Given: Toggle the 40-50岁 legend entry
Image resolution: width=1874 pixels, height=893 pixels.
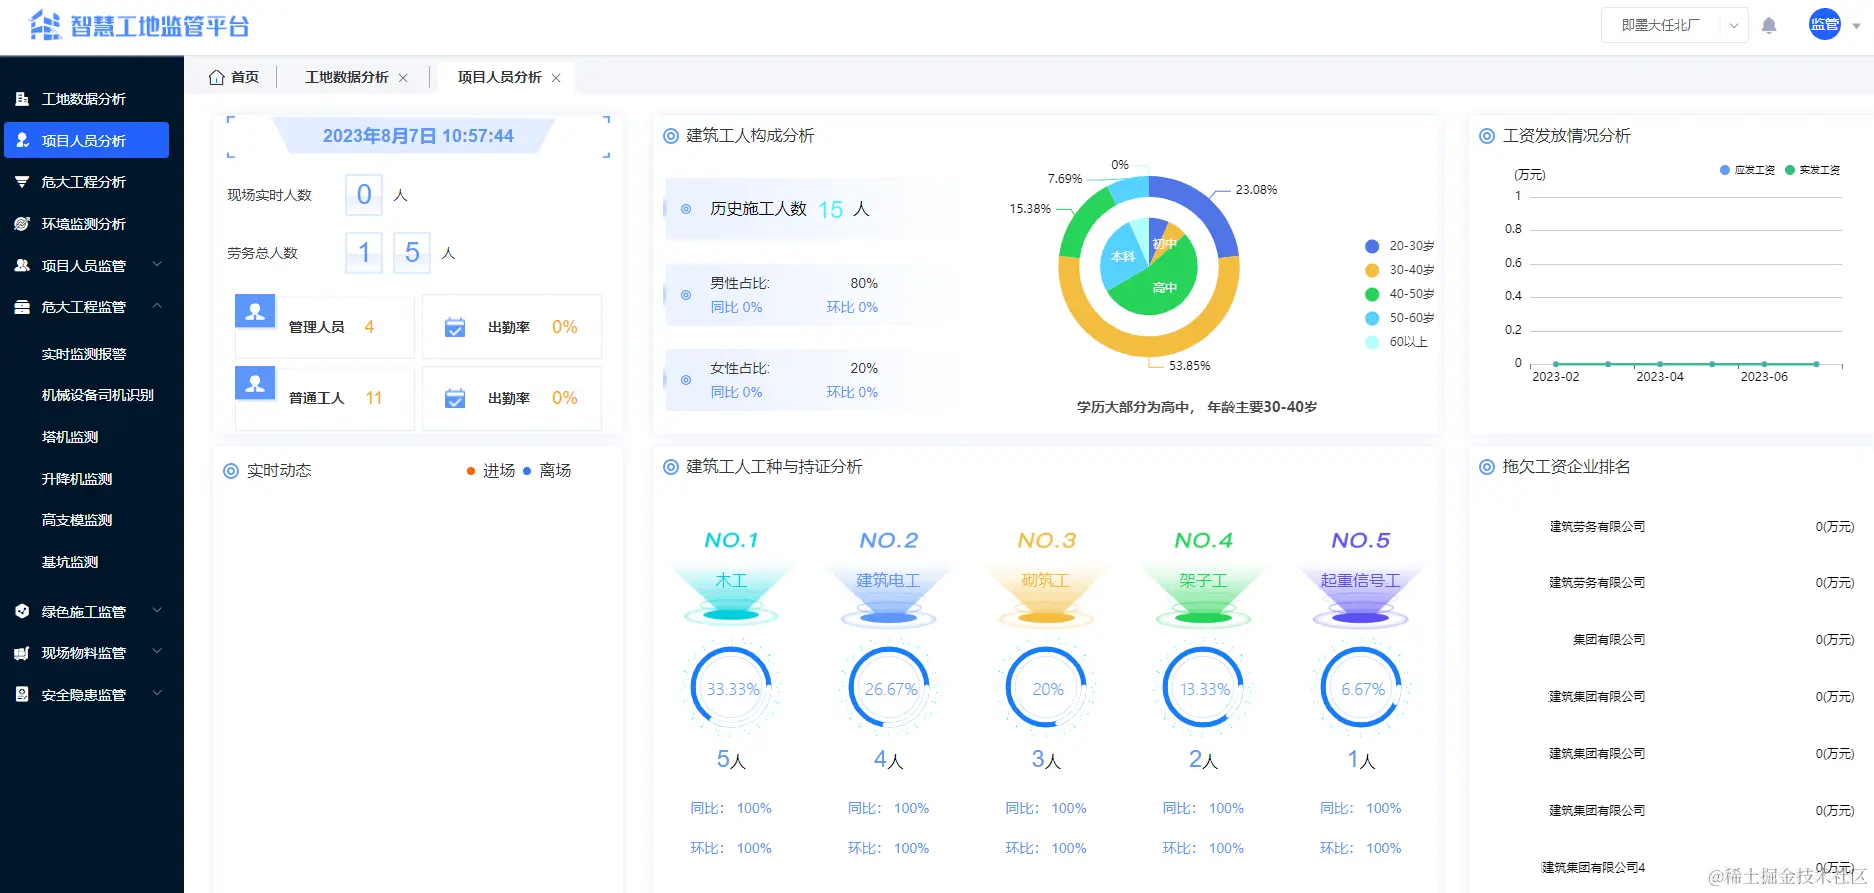Looking at the screenshot, I should pyautogui.click(x=1400, y=294).
